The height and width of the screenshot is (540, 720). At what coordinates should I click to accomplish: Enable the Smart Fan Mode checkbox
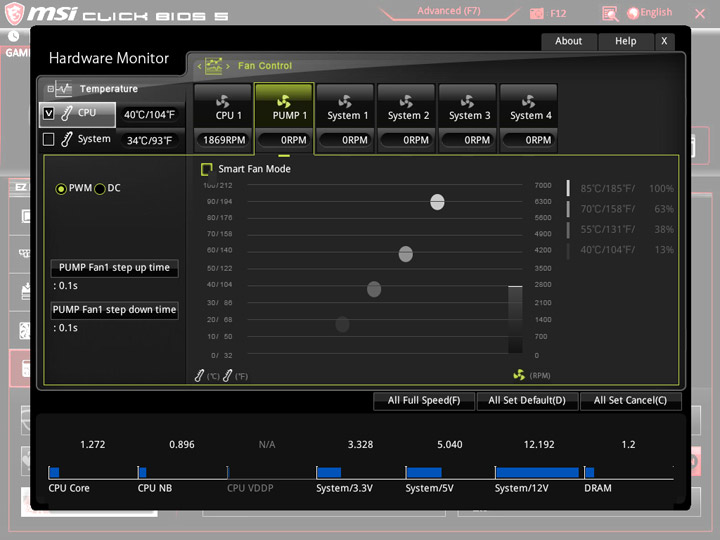point(207,169)
